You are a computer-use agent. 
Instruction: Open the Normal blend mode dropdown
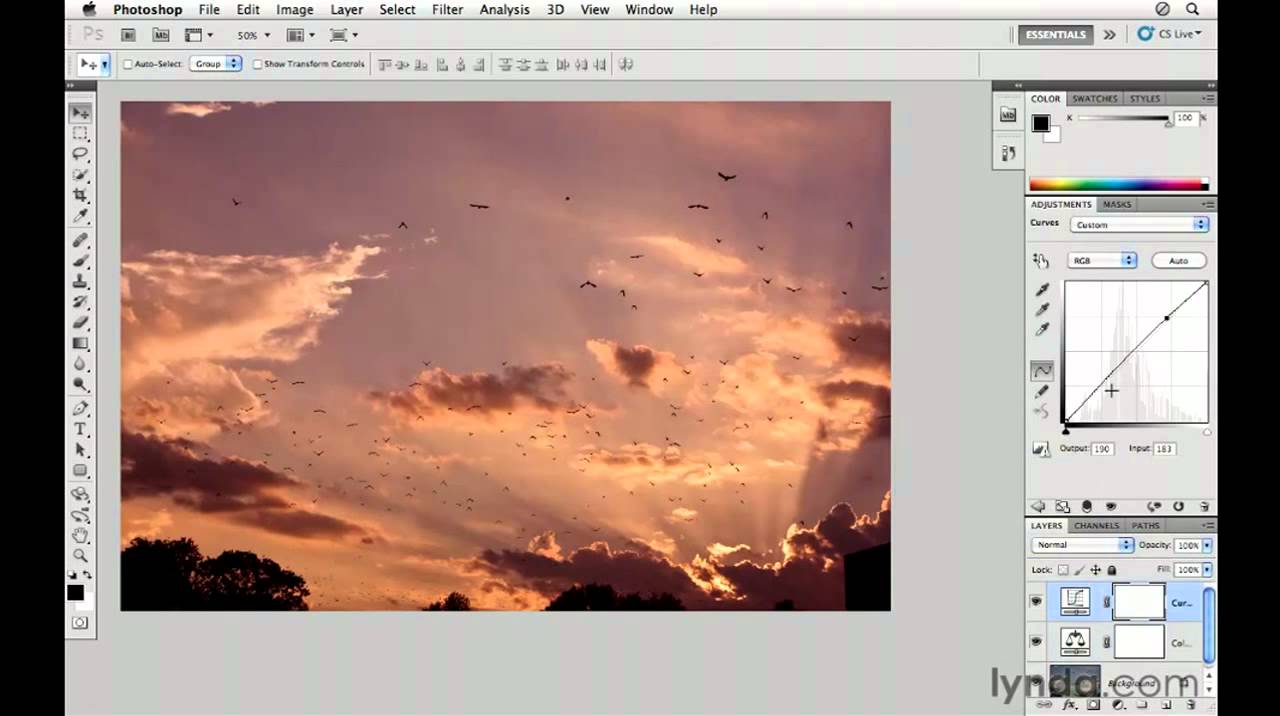click(x=1082, y=545)
